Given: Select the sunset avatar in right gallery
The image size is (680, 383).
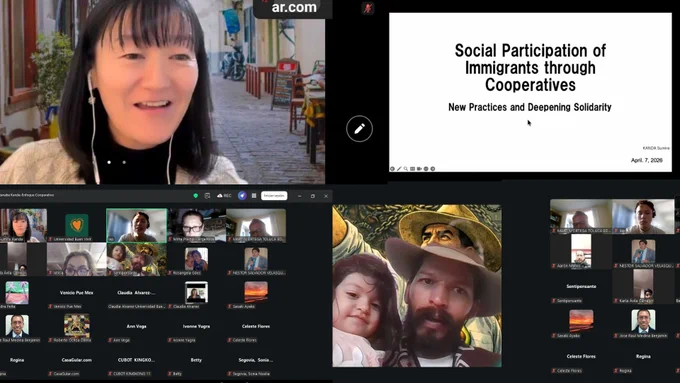Looking at the screenshot, I should coord(581,321).
